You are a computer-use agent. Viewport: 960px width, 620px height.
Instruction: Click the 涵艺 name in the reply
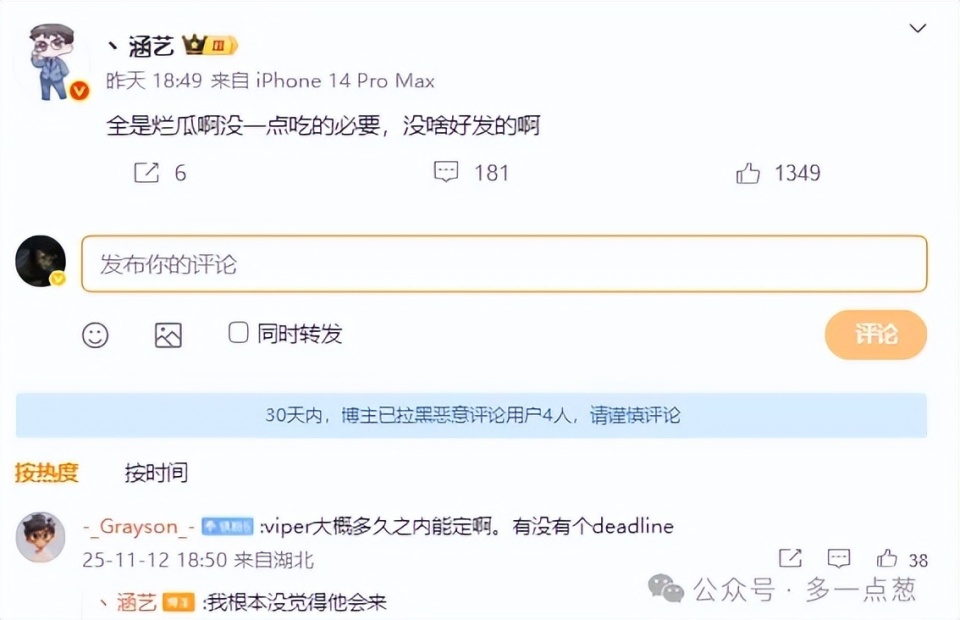(137, 602)
